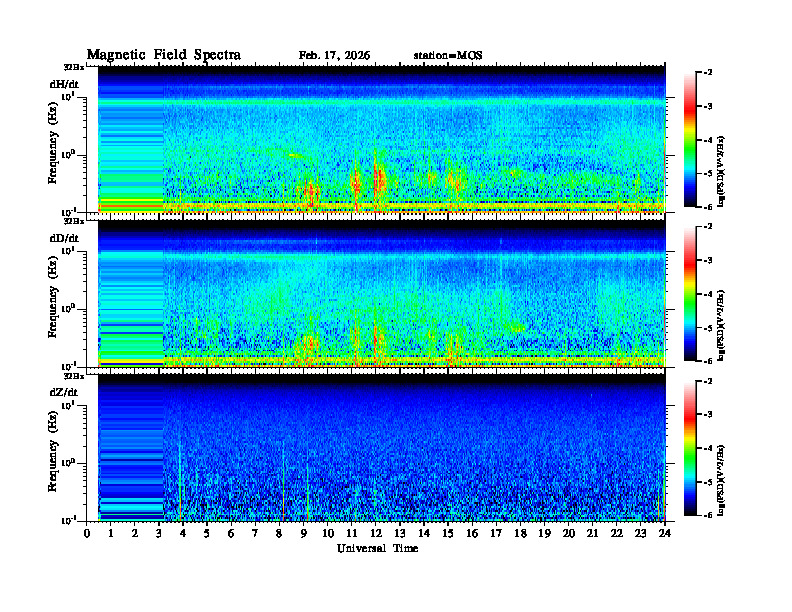Click the 'Magnetic Field Spectra' title
The height and width of the screenshot is (612, 792).
point(164,55)
